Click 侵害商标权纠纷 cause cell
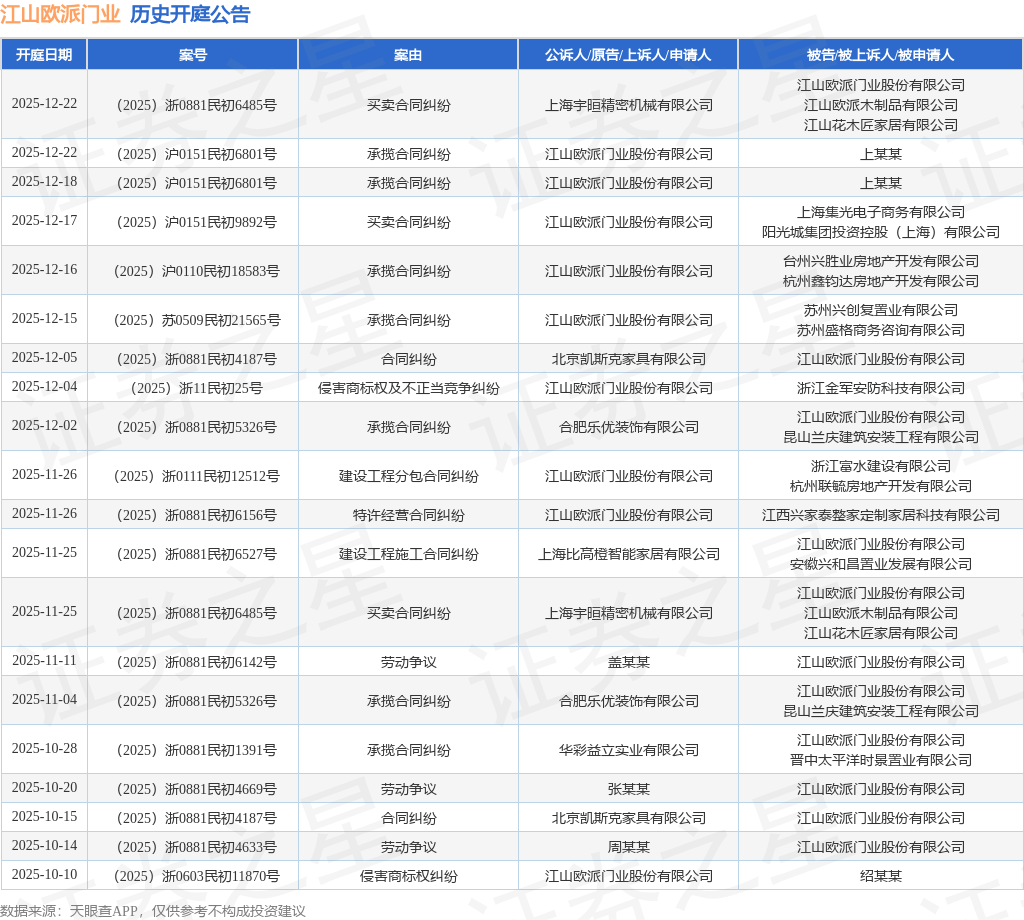This screenshot has width=1024, height=920. [x=408, y=876]
